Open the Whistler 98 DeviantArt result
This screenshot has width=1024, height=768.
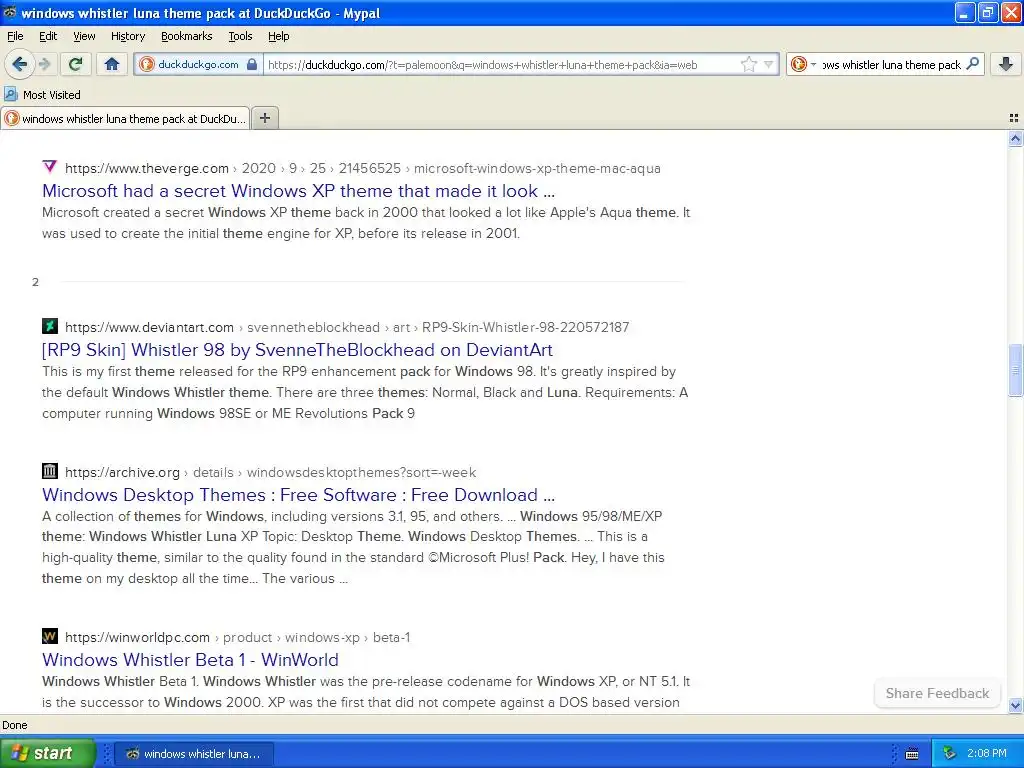(x=297, y=350)
